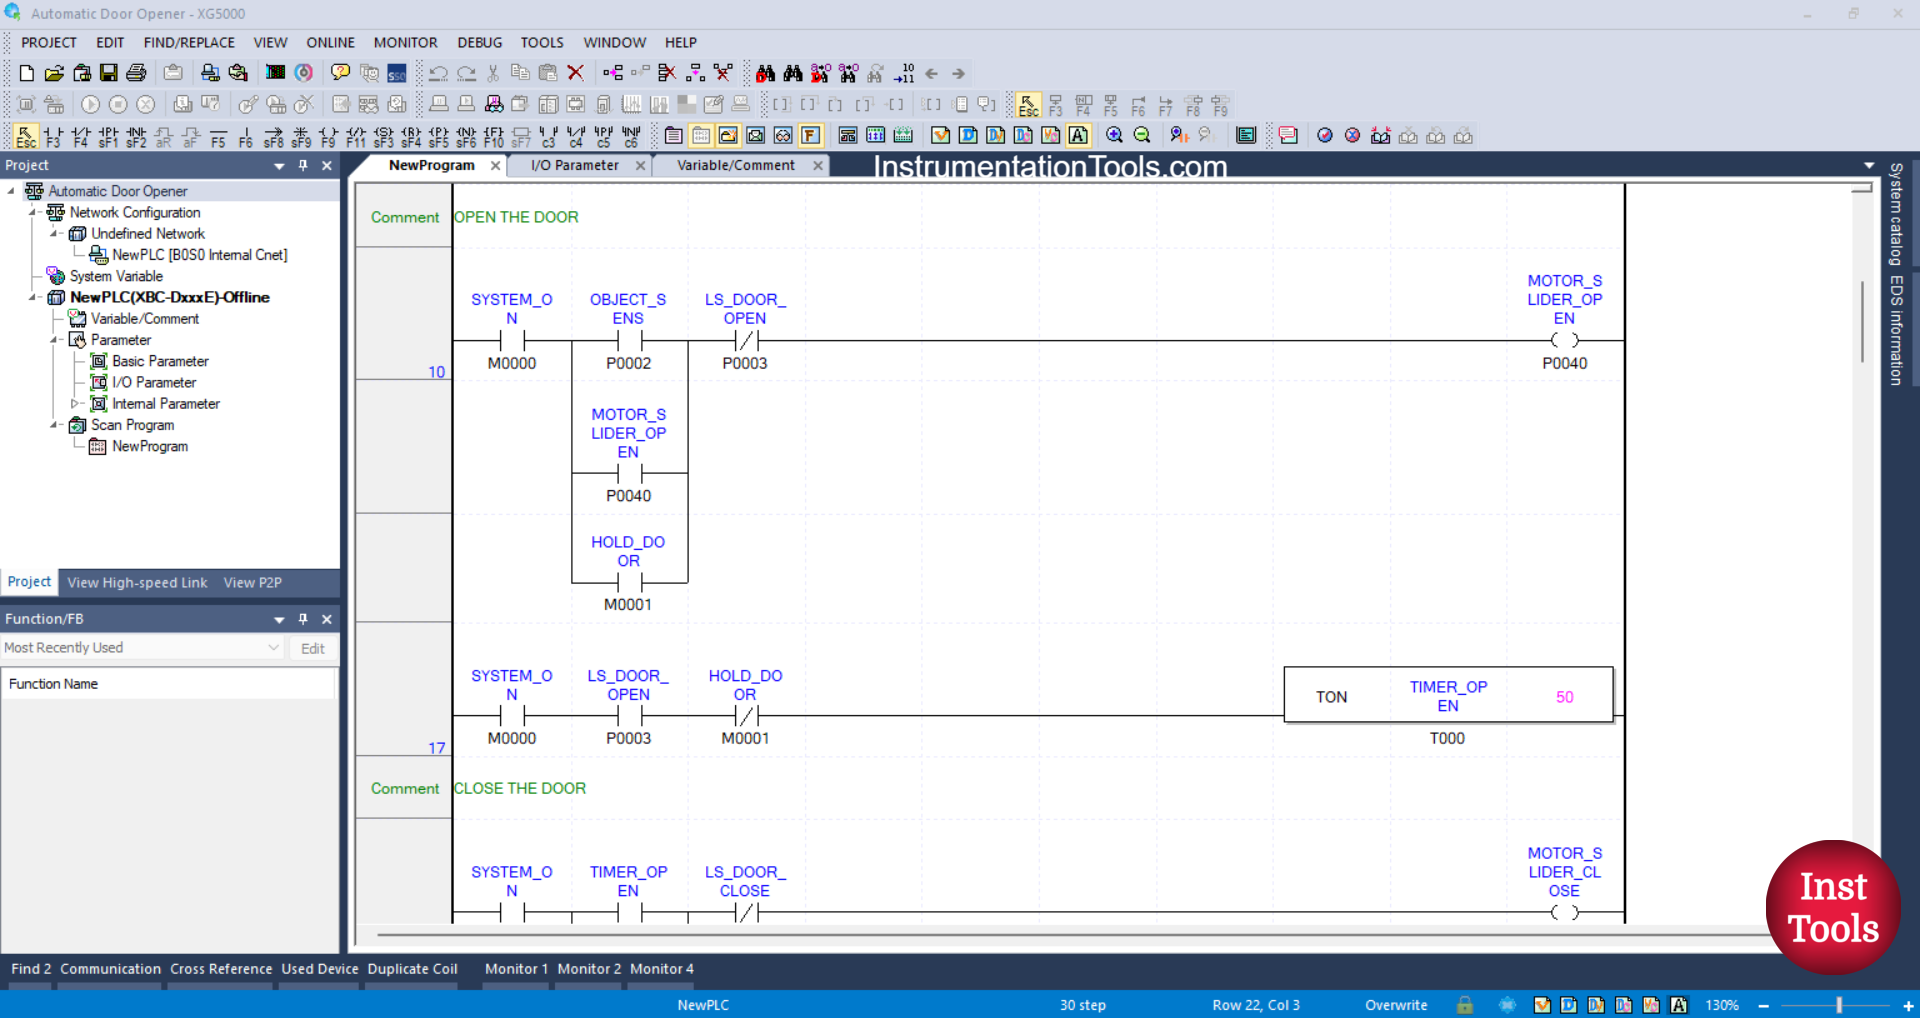
Task: Click the Edit button in Function/FB panel
Action: click(x=312, y=648)
